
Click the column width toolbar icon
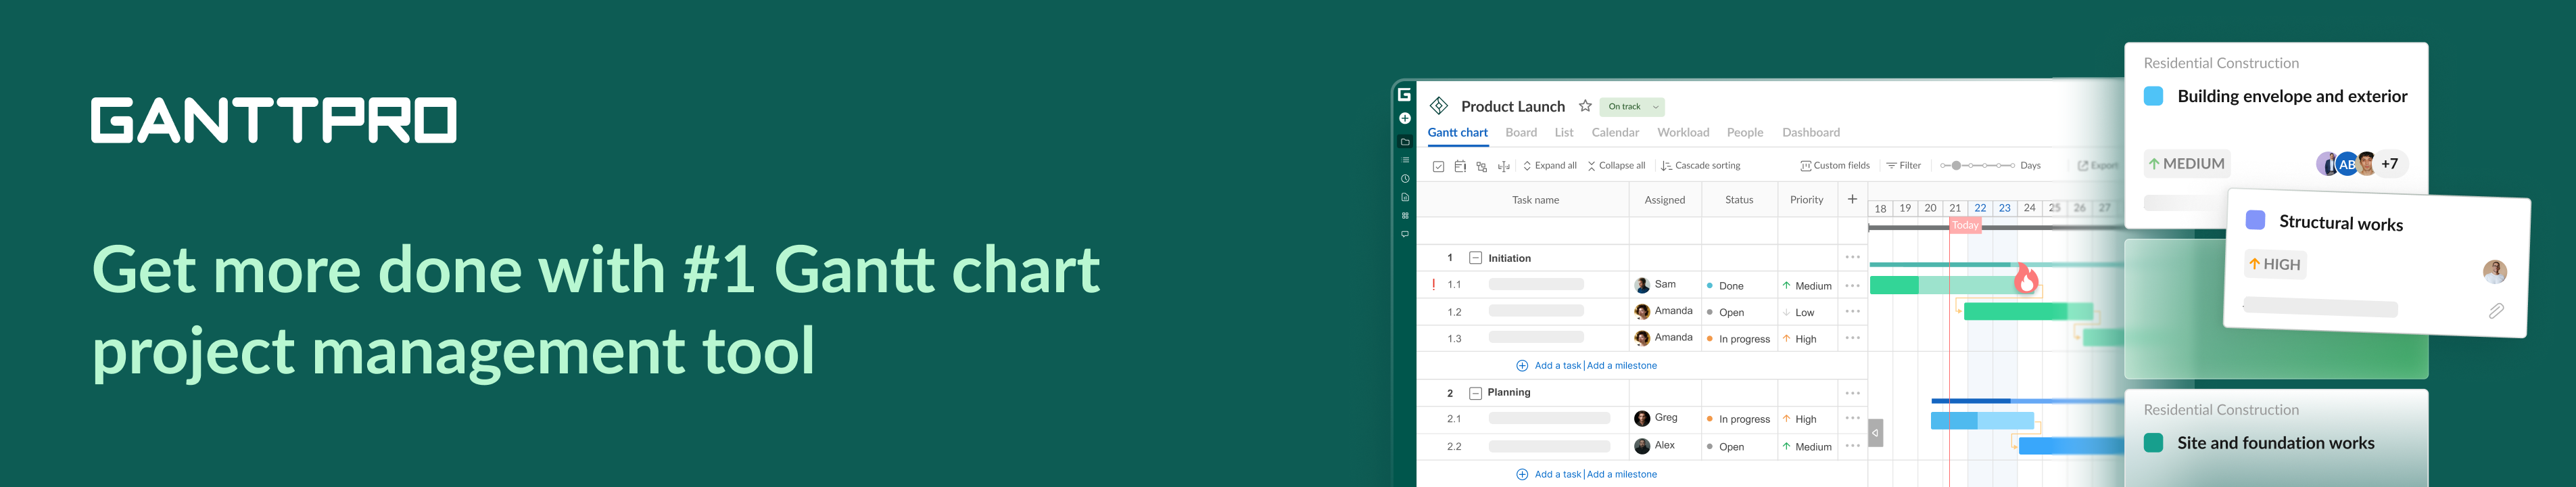[x=1504, y=166]
